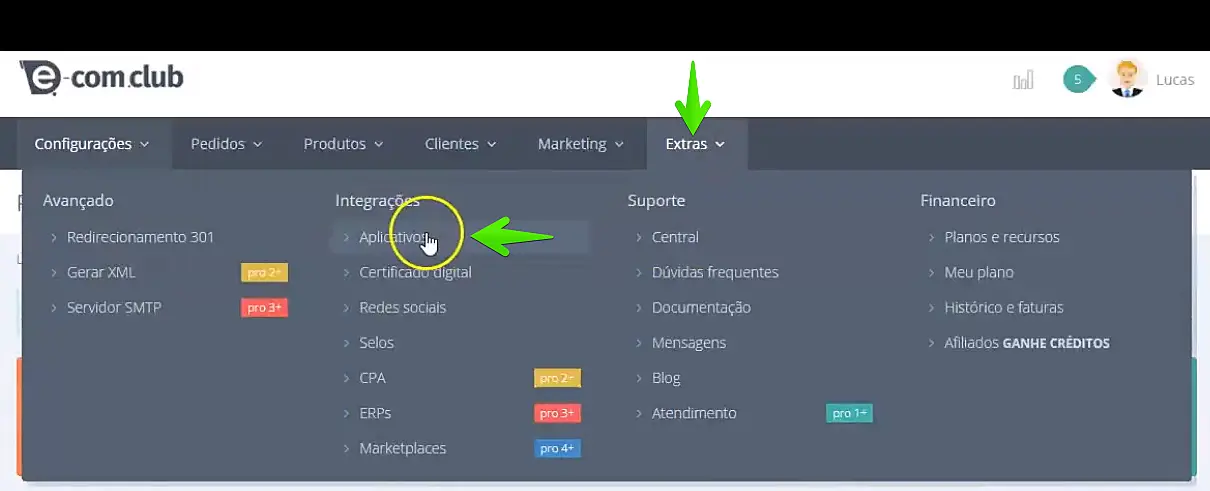Click the pro 3+ badge next to Servidor SMTP
The image size is (1210, 491).
264,307
